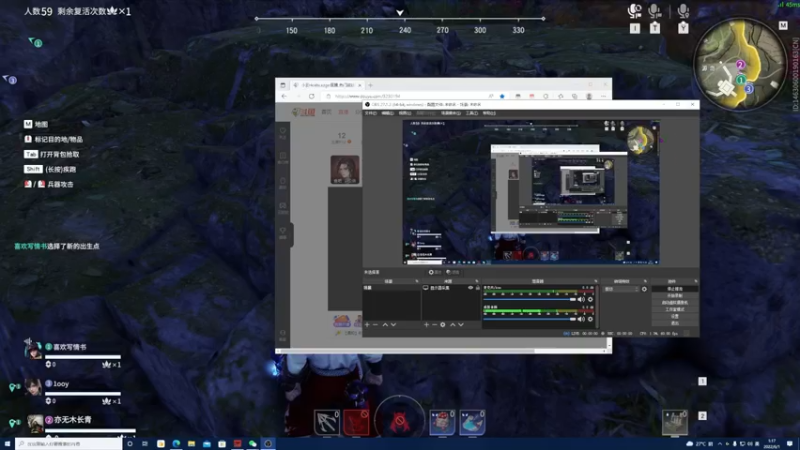Open a new browser tab with plus
Image resolution: width=800 pixels, height=450 pixels.
(370, 85)
